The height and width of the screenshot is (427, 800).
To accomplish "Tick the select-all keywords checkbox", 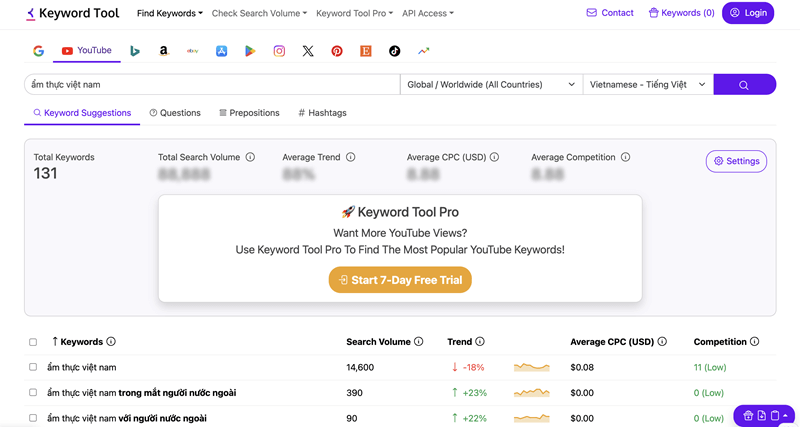I will 33,342.
